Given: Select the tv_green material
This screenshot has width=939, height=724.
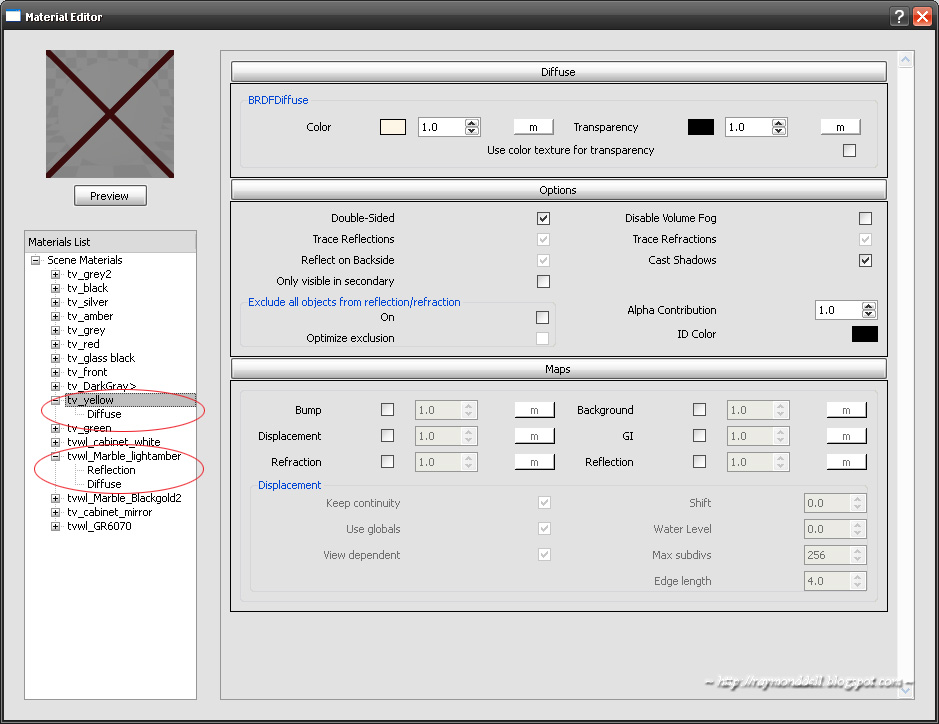Looking at the screenshot, I should [x=89, y=428].
